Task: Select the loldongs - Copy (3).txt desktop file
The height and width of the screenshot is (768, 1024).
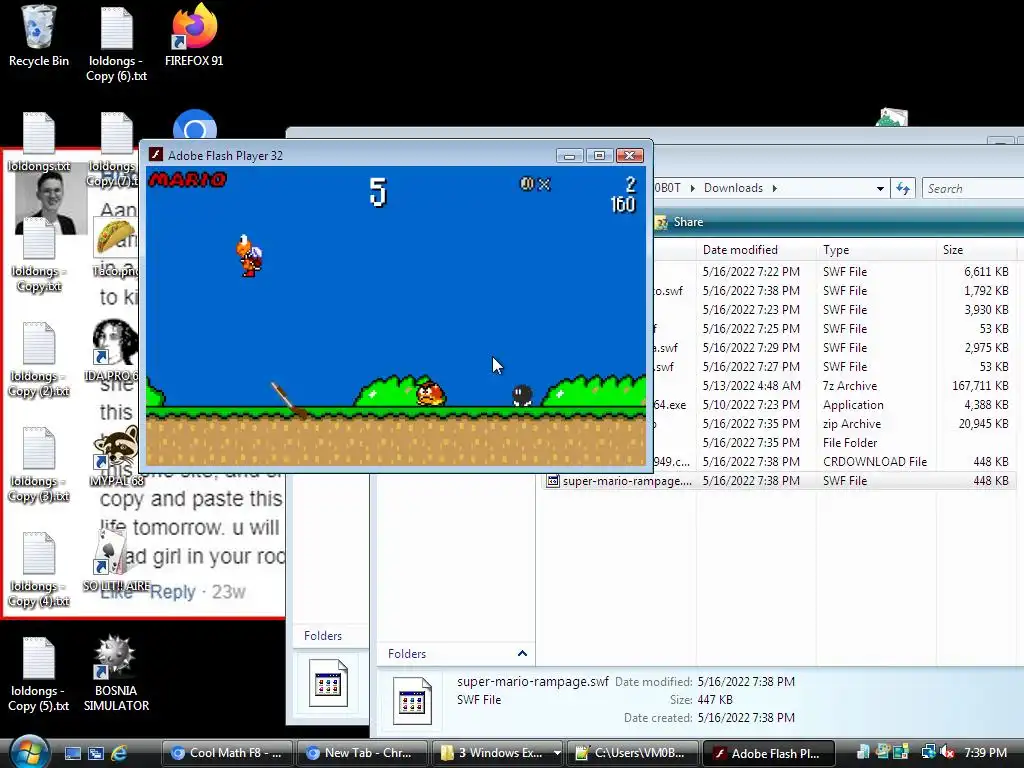Action: [39, 464]
